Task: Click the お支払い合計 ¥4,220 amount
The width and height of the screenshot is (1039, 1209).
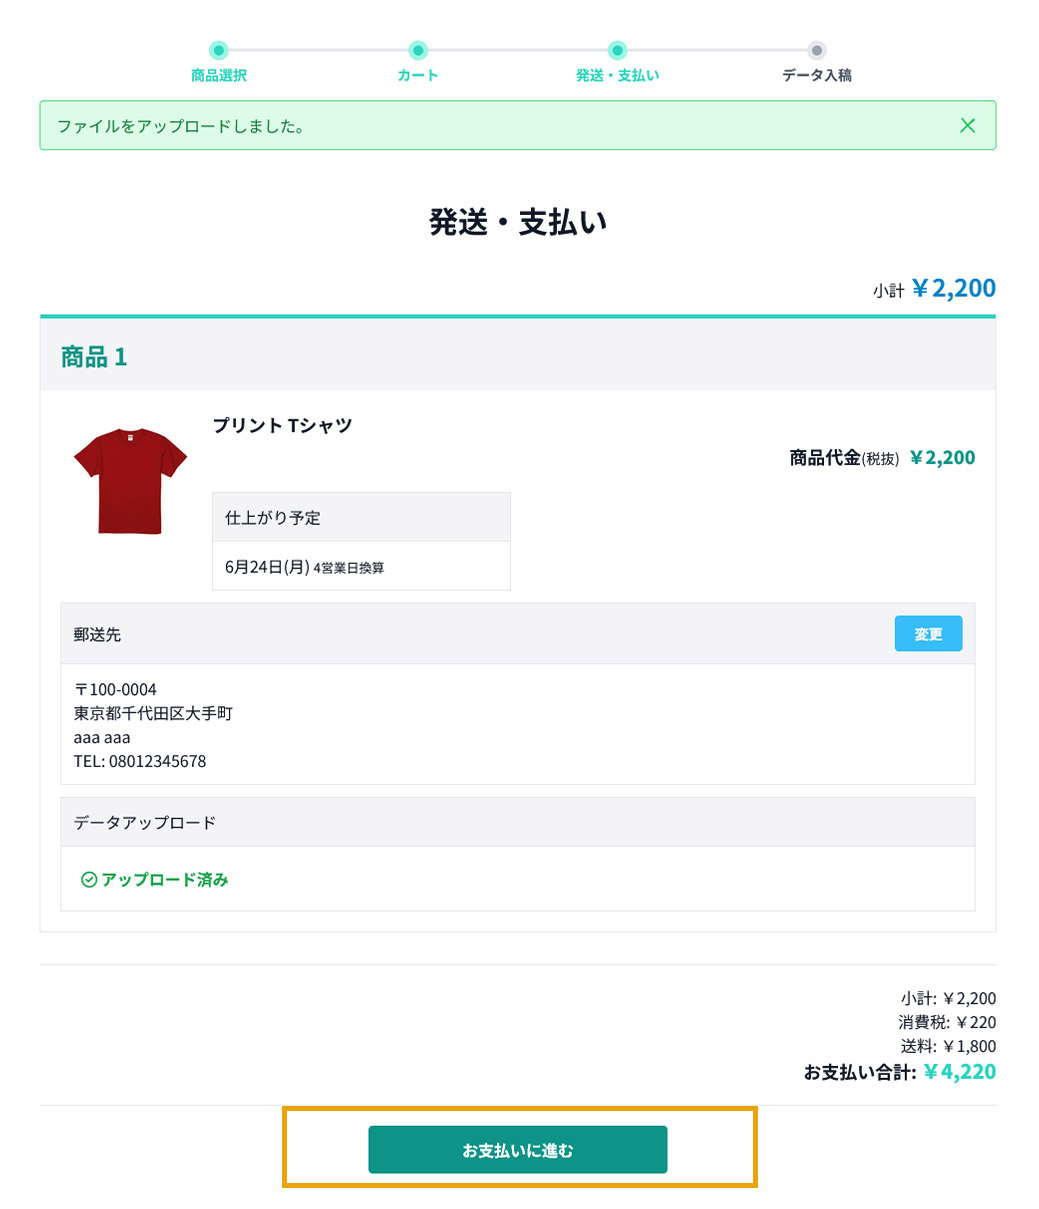Action: (959, 1072)
